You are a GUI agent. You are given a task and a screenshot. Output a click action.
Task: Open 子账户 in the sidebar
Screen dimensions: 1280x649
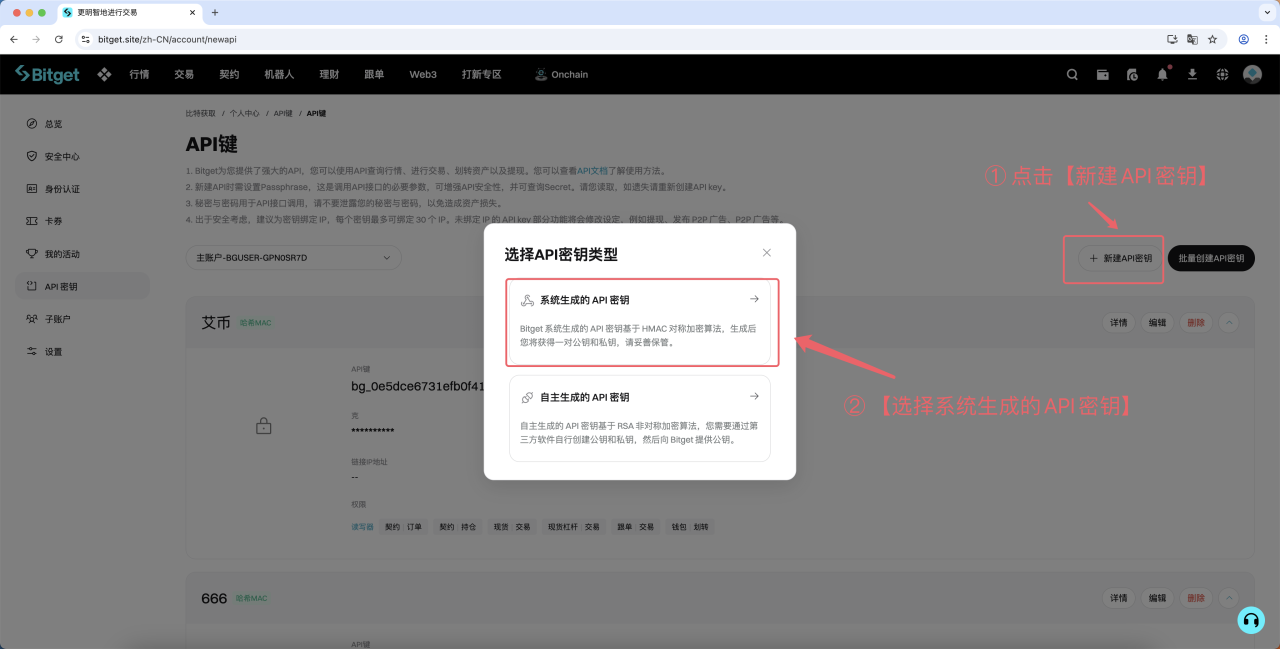[x=82, y=319]
